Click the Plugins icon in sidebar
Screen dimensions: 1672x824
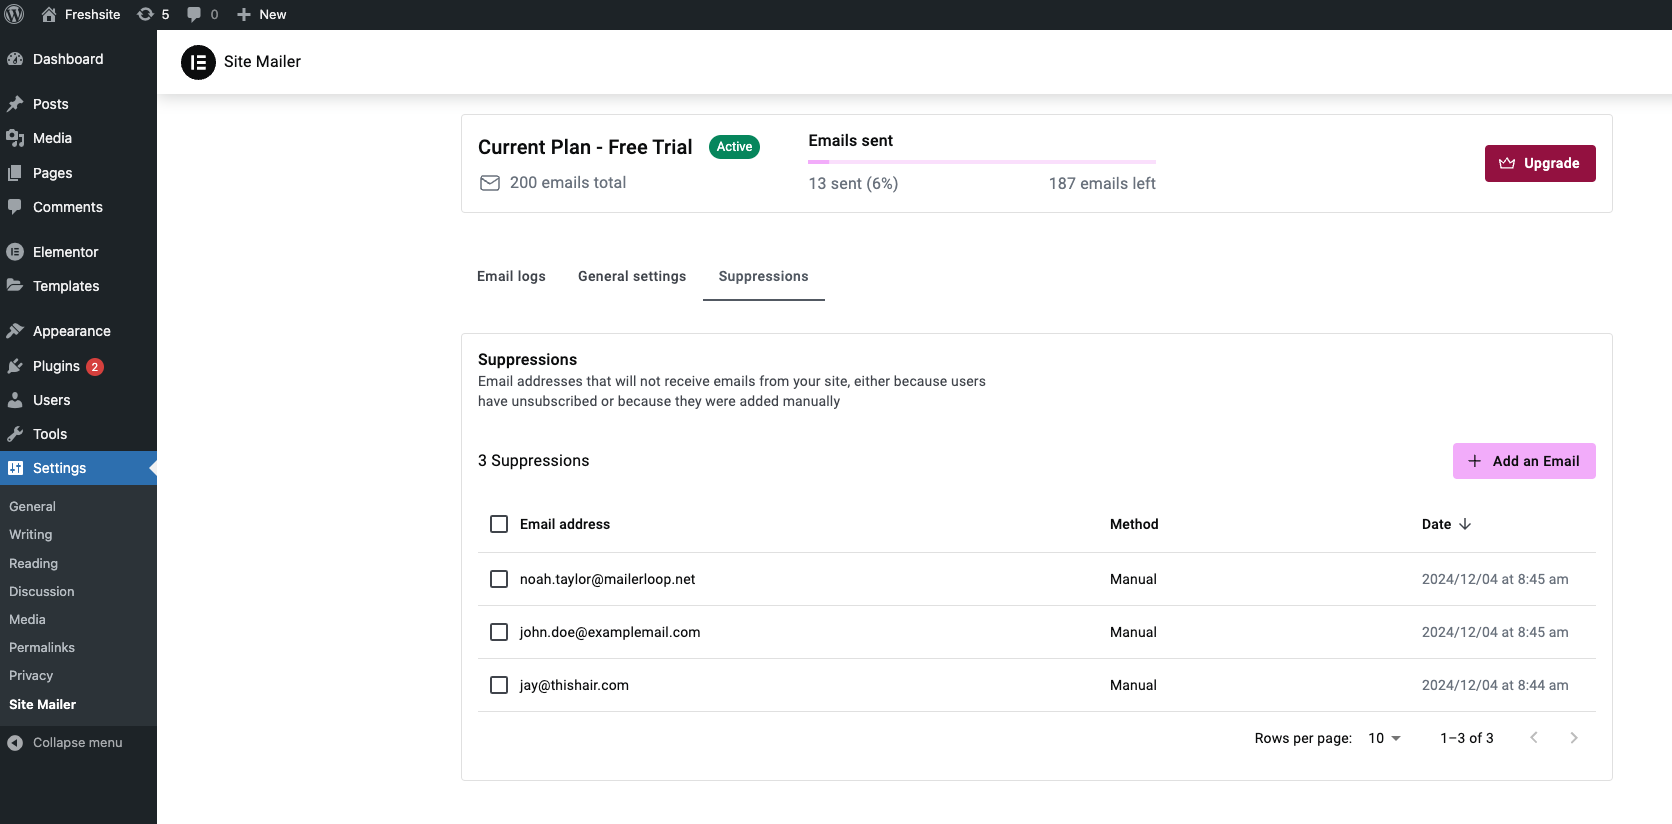15,366
